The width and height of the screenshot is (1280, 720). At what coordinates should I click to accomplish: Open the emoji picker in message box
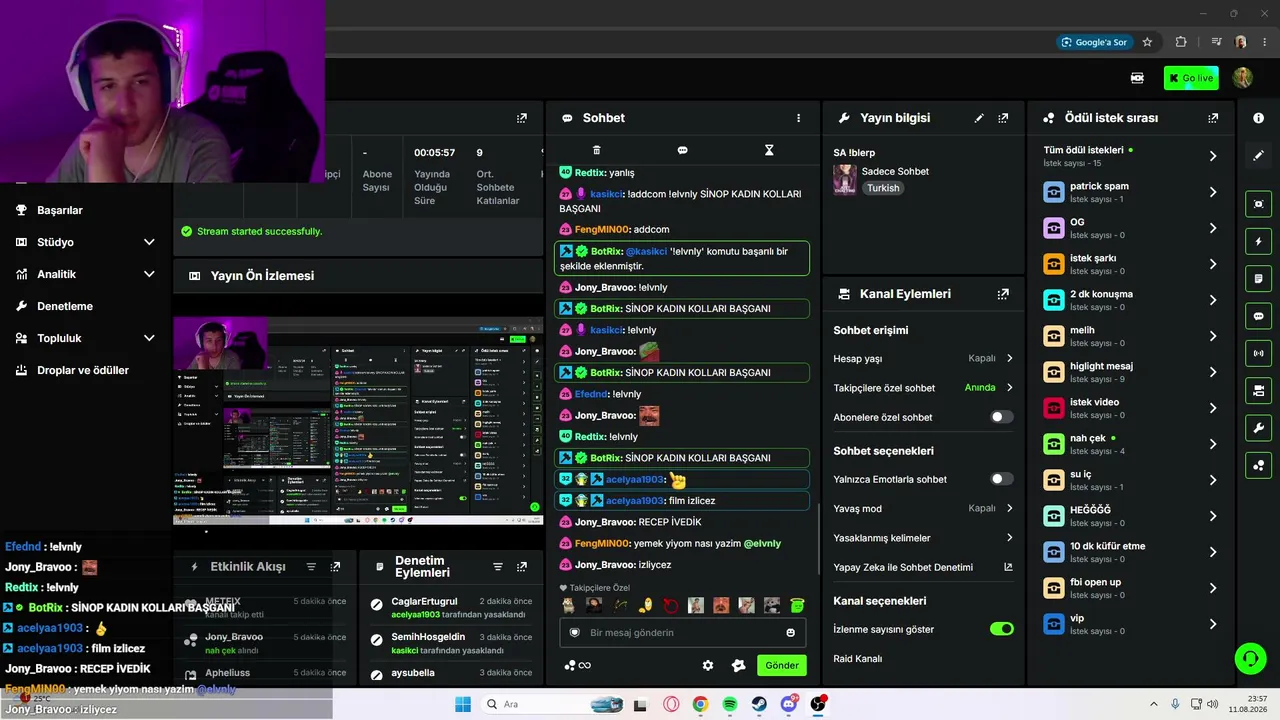(791, 633)
